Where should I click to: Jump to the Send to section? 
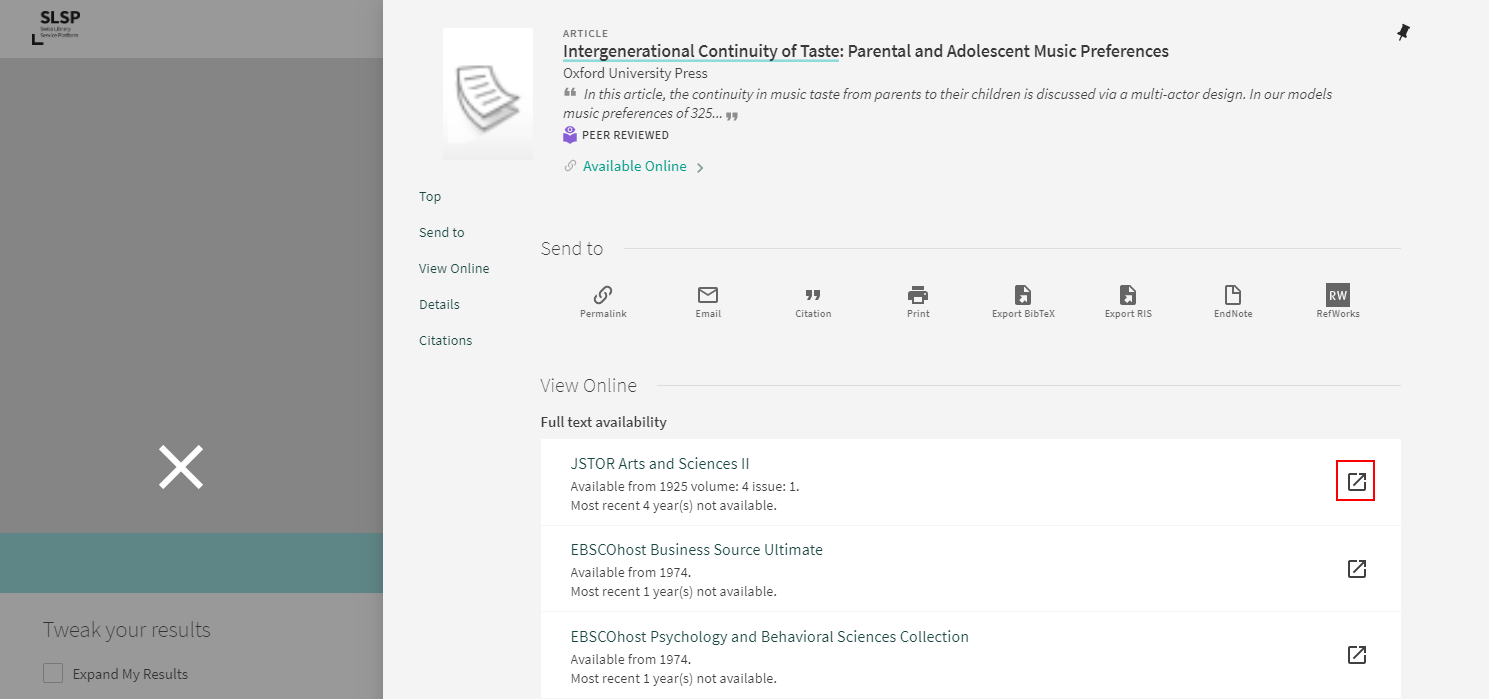[441, 233]
